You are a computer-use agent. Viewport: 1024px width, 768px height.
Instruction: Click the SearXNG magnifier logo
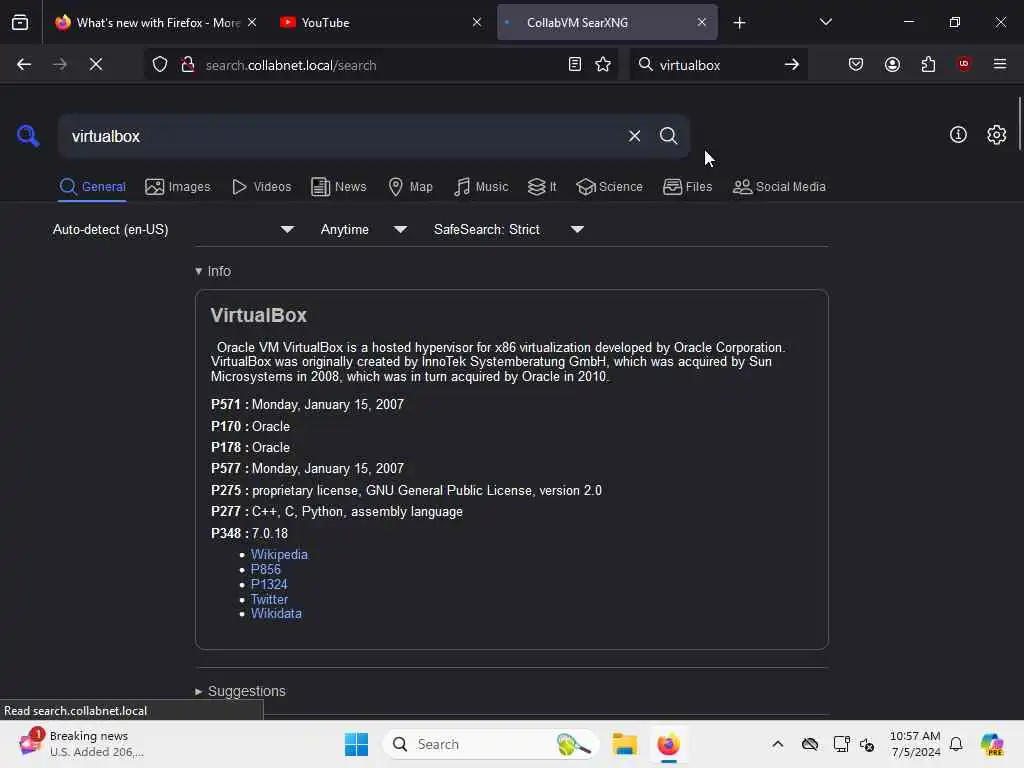click(27, 136)
